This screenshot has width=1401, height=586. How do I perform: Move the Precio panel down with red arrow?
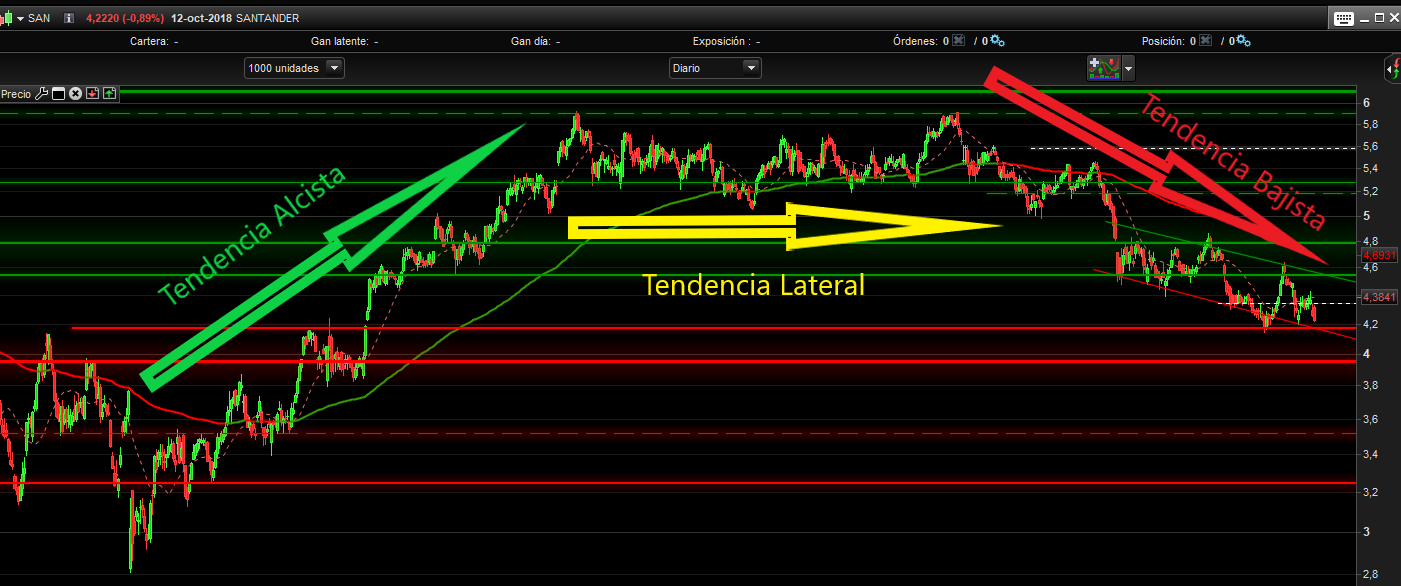click(x=92, y=94)
